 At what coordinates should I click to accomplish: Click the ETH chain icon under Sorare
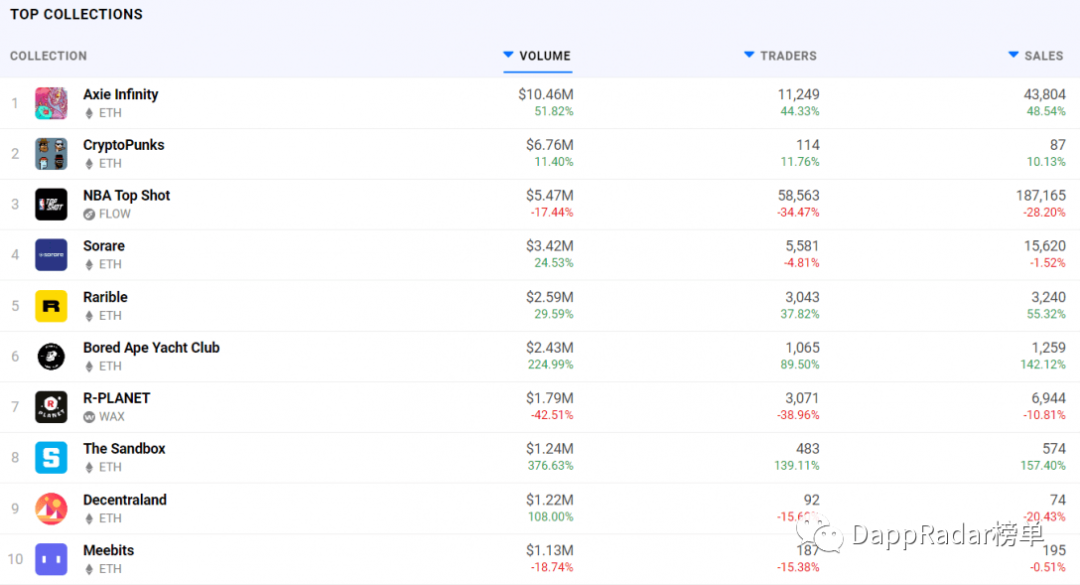[x=89, y=265]
